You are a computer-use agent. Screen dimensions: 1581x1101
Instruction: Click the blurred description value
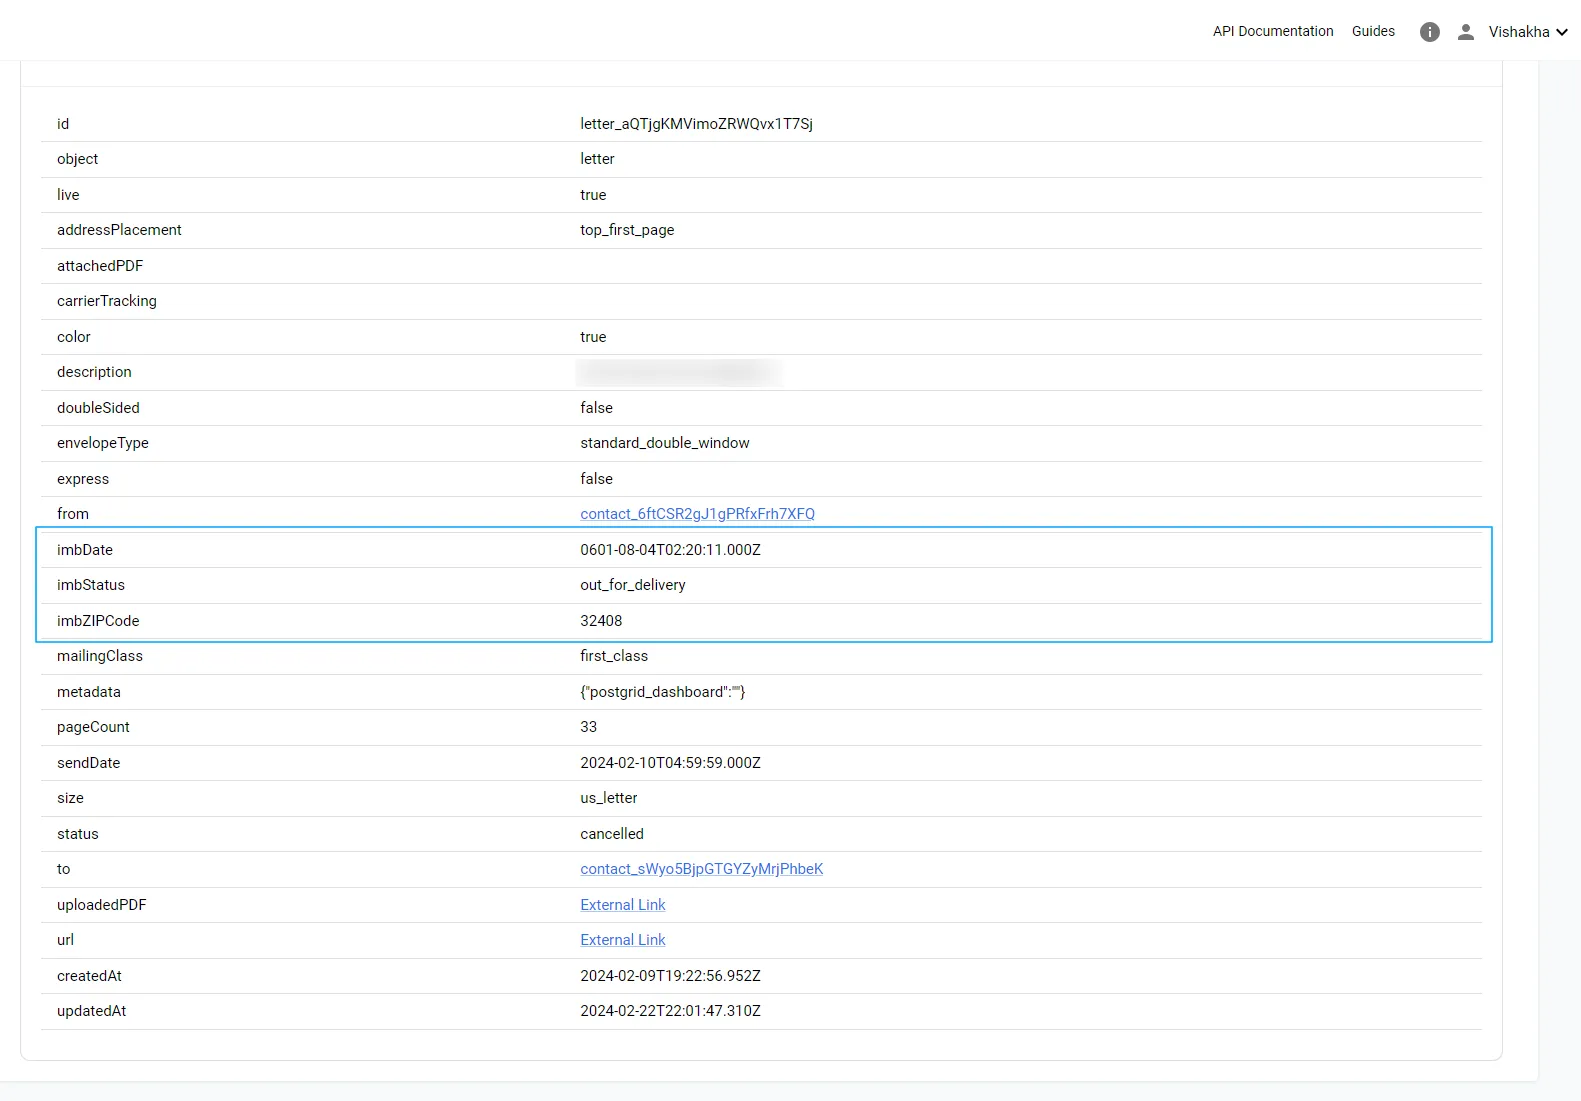[x=679, y=372]
